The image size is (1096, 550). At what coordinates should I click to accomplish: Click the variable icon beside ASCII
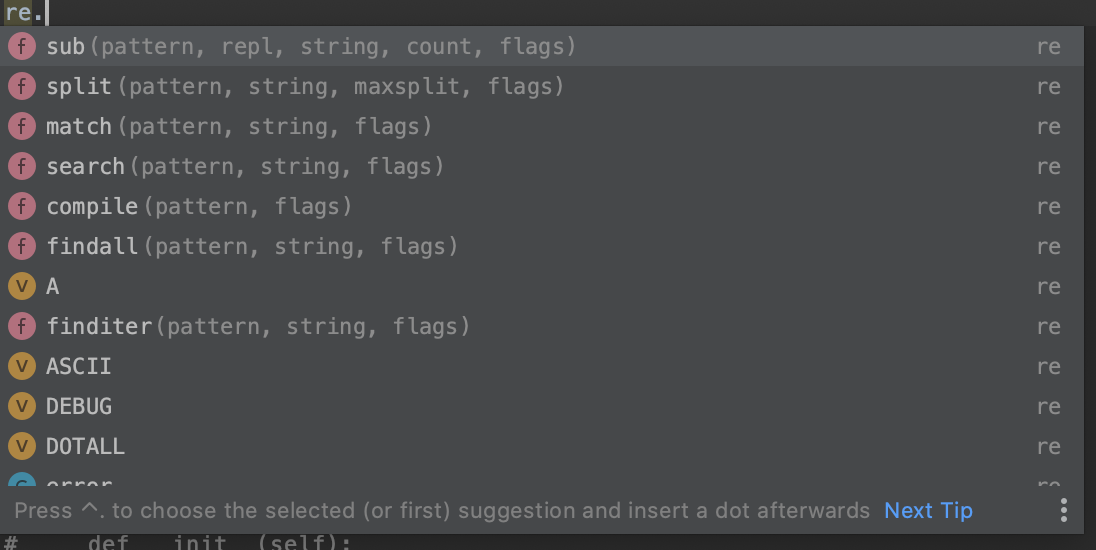point(21,367)
